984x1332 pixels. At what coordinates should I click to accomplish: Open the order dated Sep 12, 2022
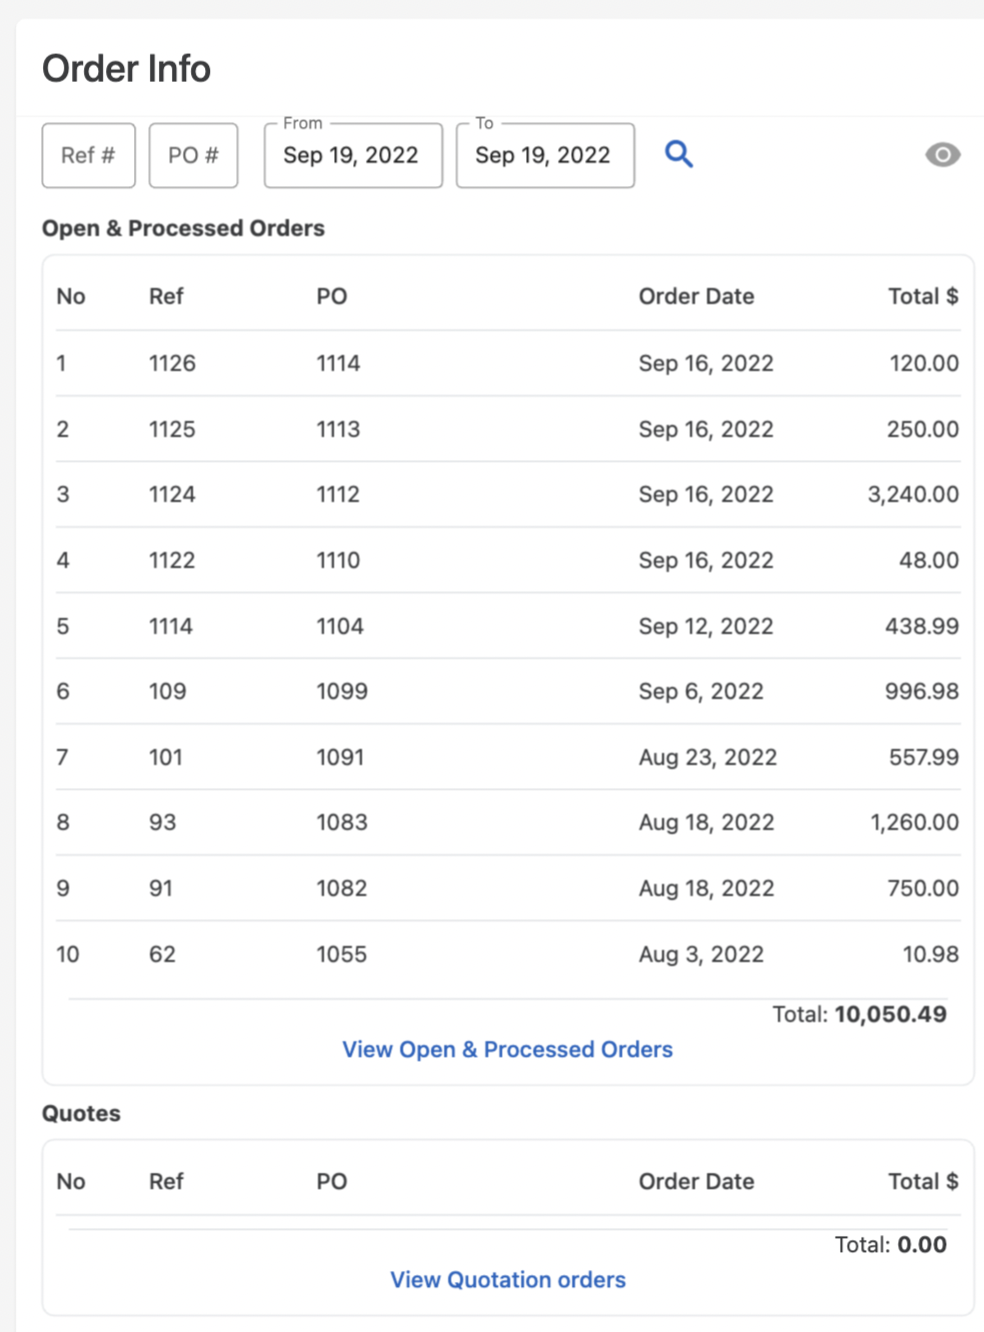coord(705,626)
